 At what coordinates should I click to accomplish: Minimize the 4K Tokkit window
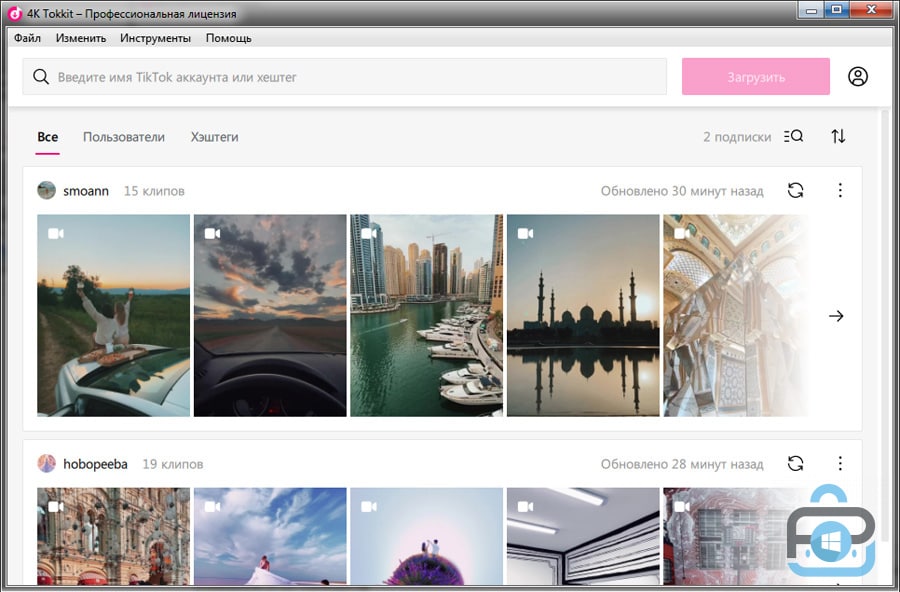[x=811, y=10]
